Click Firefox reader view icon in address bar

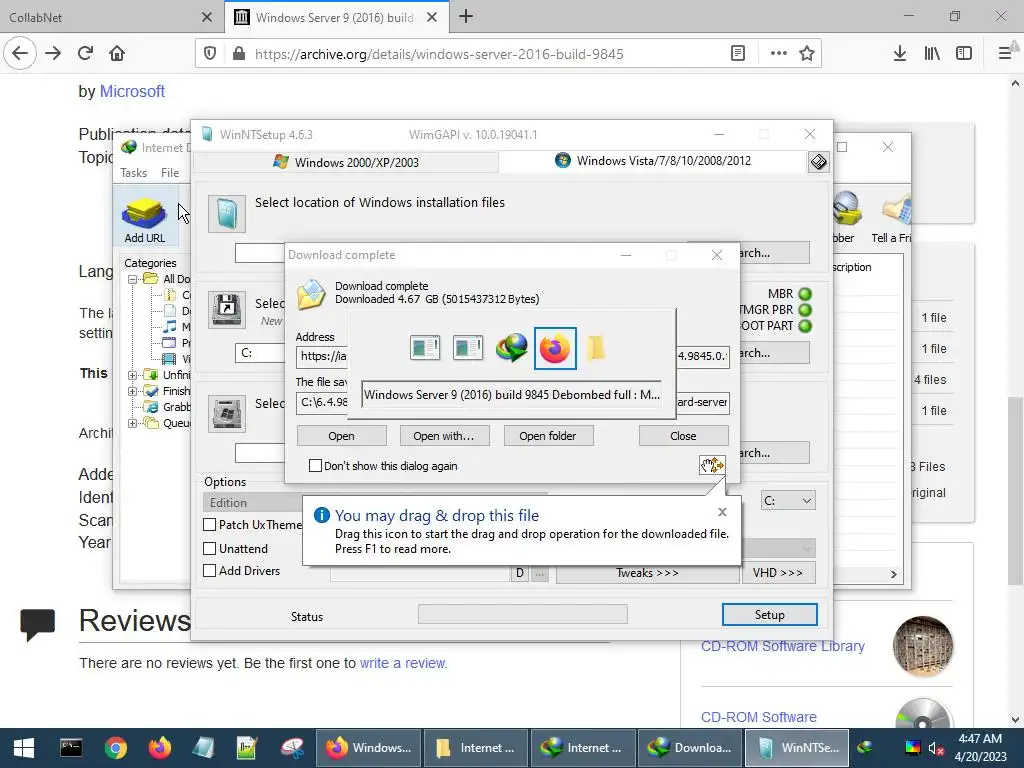pyautogui.click(x=738, y=54)
